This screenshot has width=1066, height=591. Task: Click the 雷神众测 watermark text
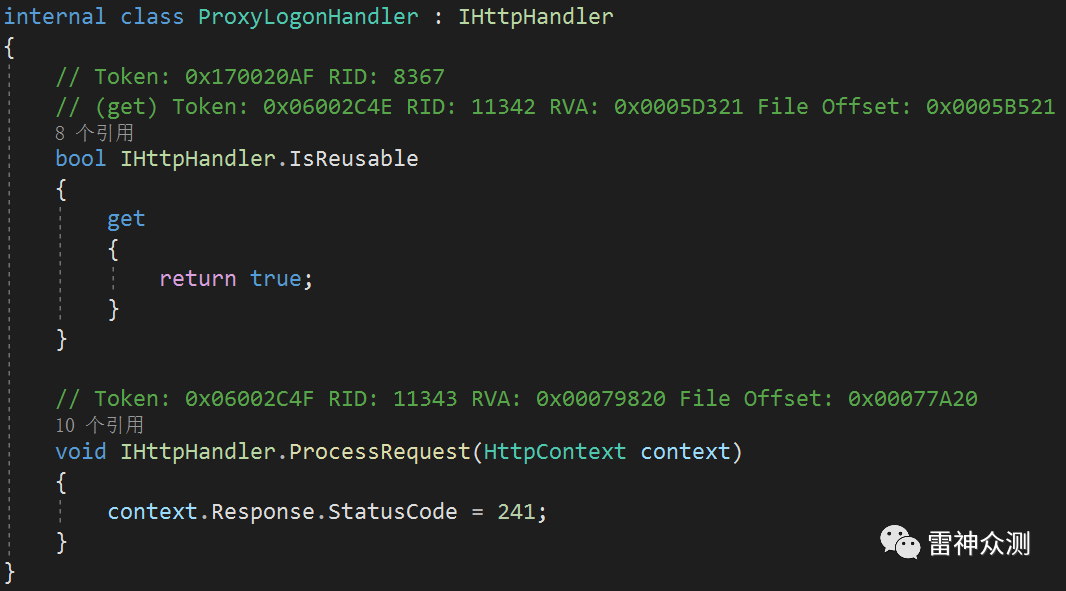click(979, 543)
